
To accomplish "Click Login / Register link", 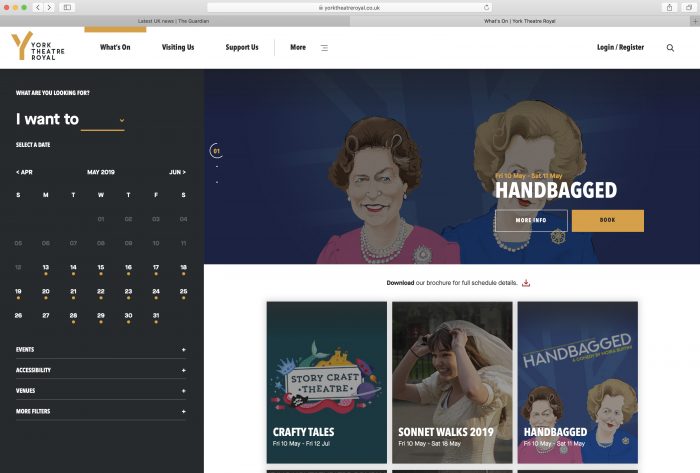I will click(621, 47).
